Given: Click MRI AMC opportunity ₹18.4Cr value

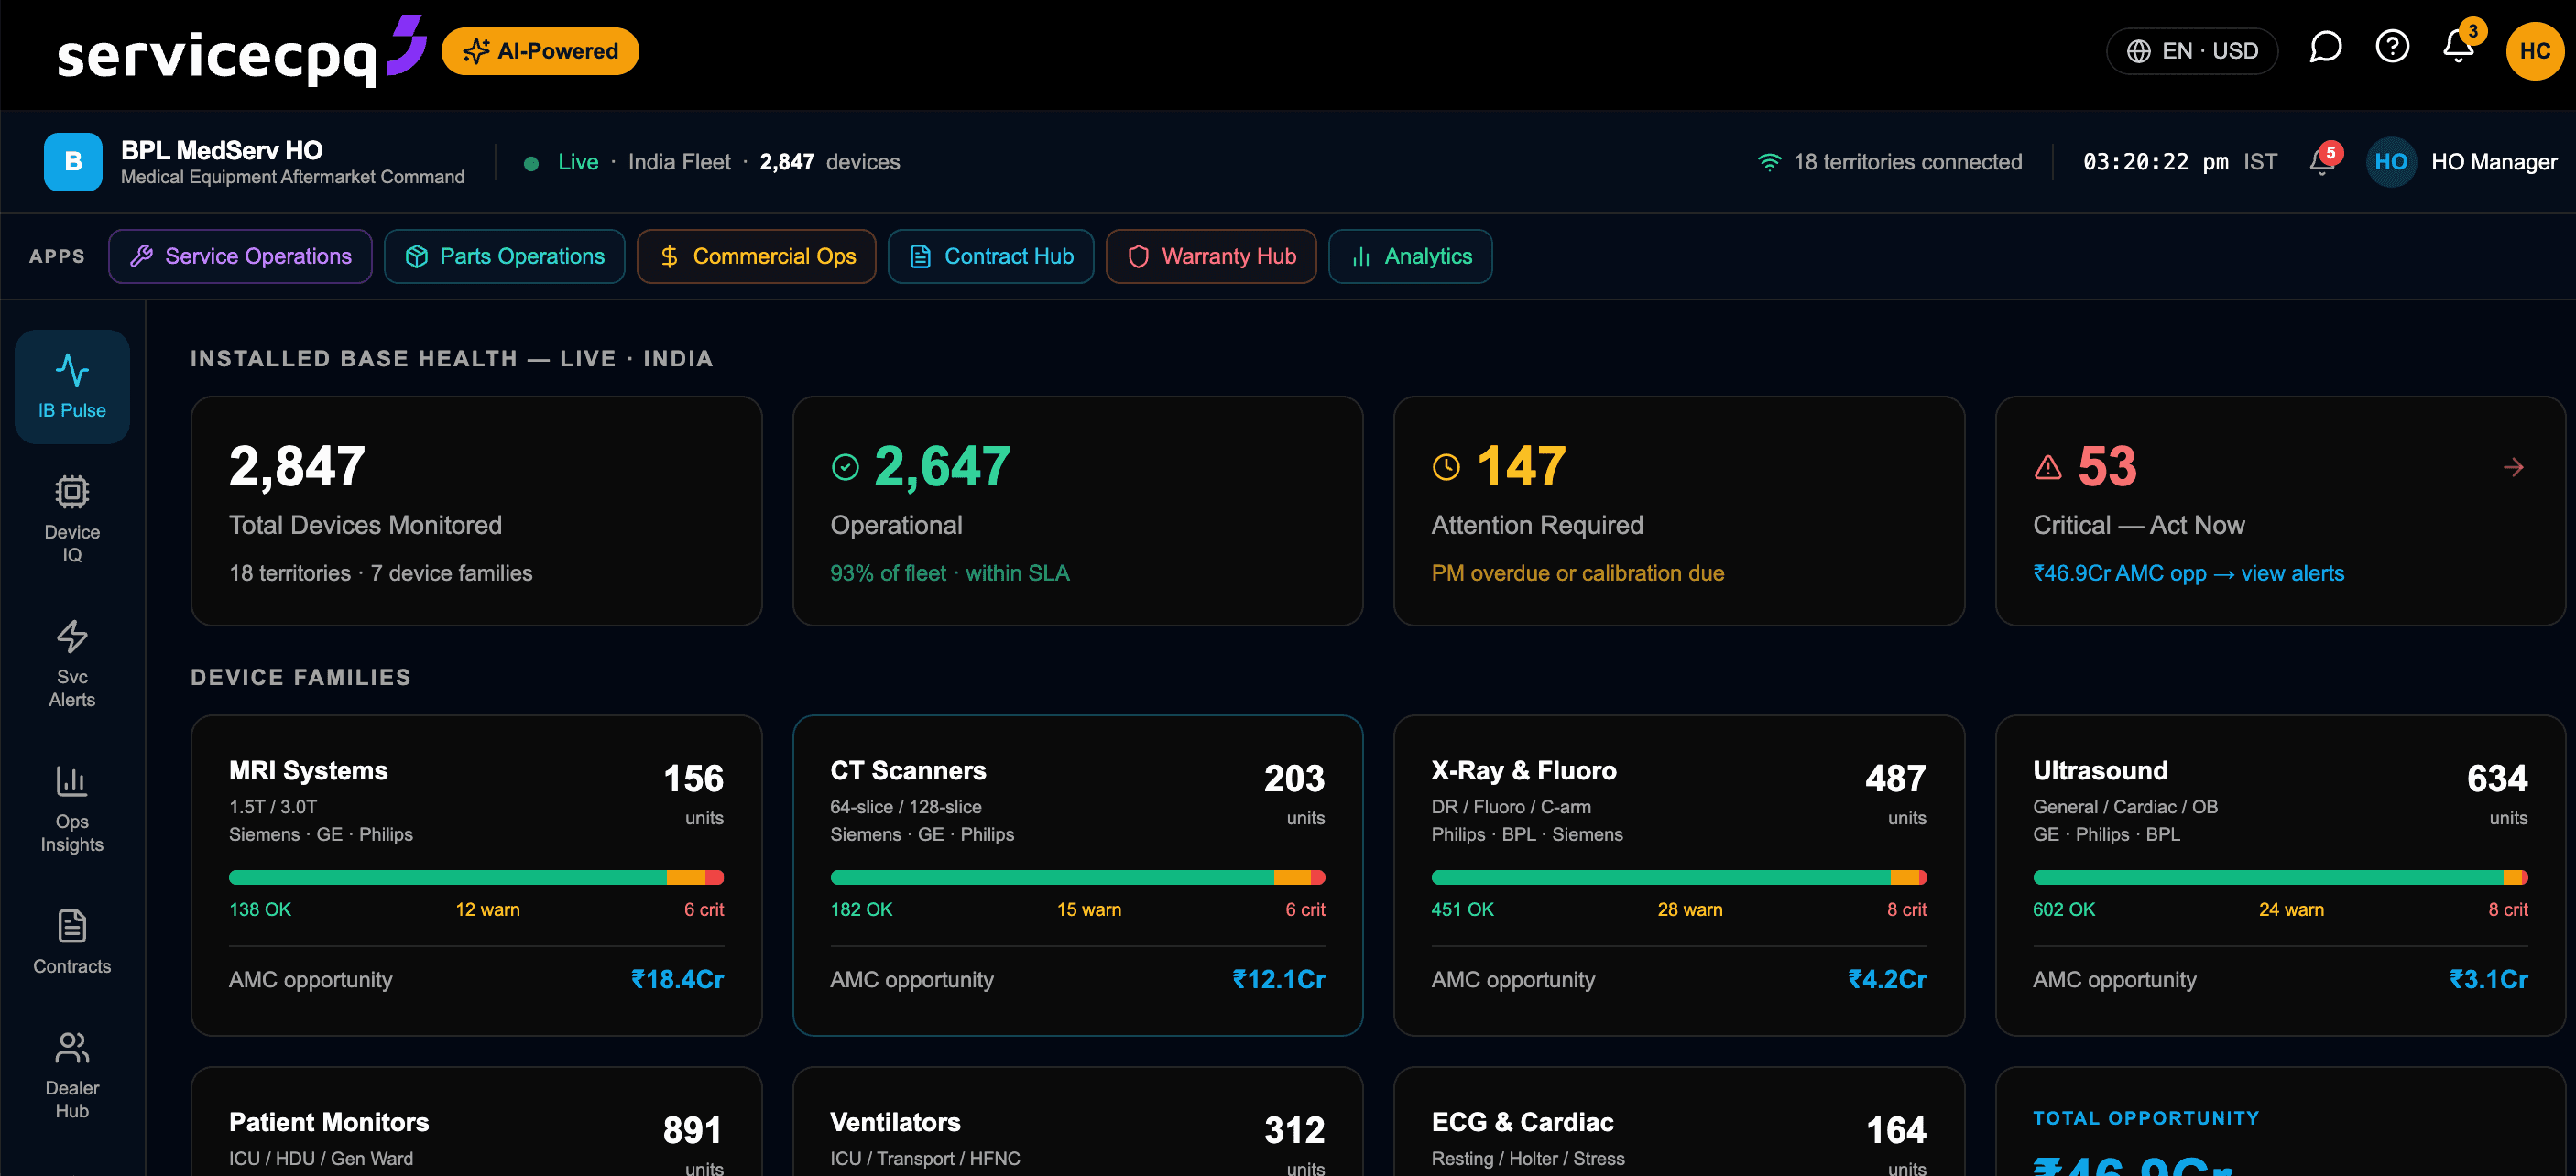Looking at the screenshot, I should point(677,980).
